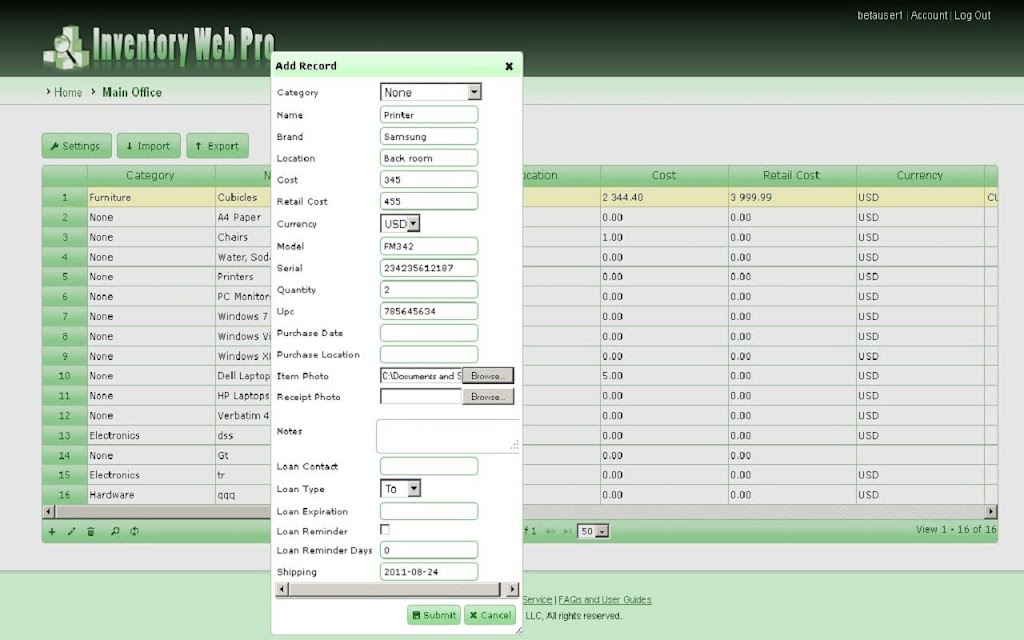Click the Location field containing Back room

pos(429,158)
